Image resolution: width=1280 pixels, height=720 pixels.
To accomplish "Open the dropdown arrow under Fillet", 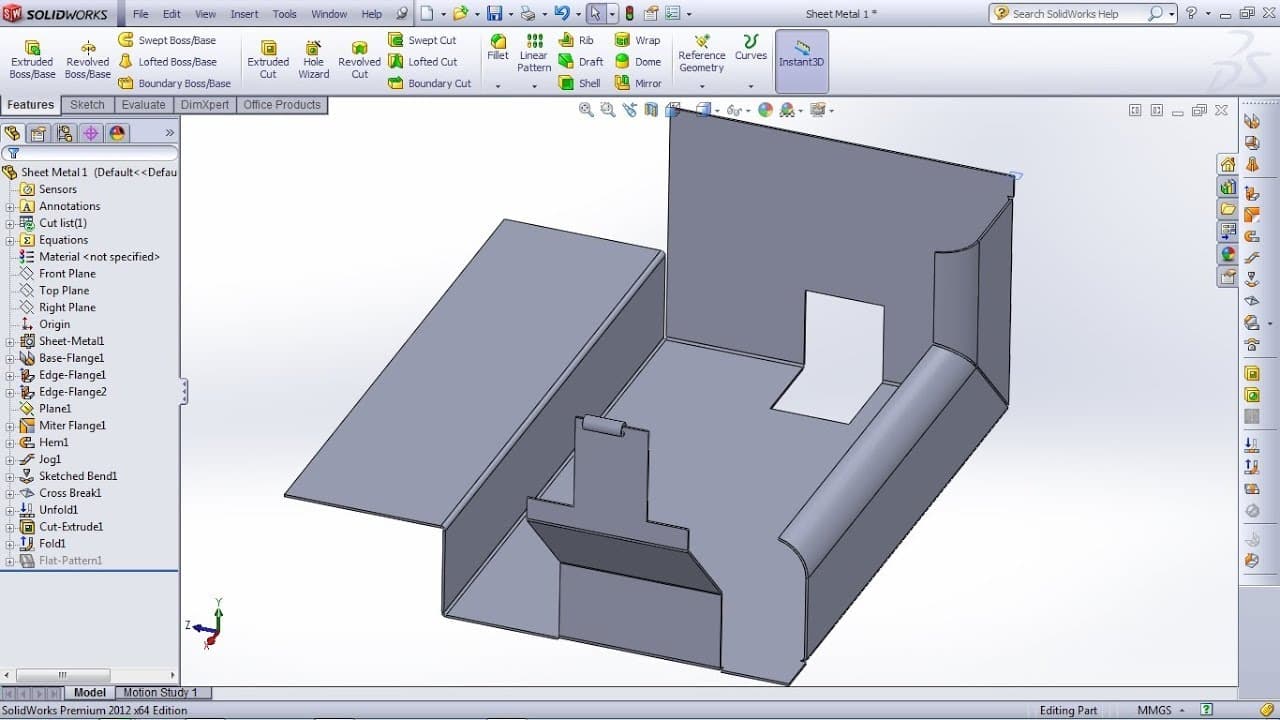I will [x=498, y=86].
